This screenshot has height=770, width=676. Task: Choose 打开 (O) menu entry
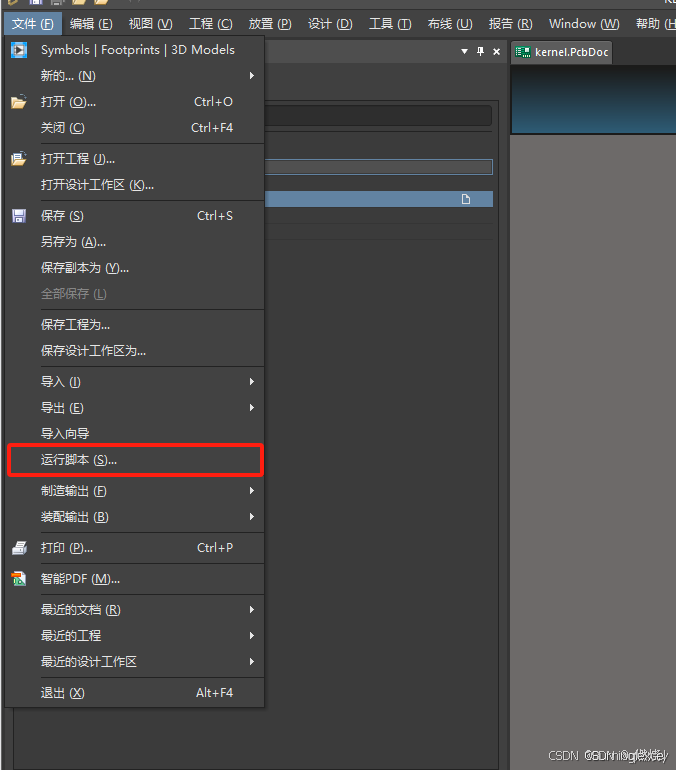pyautogui.click(x=135, y=102)
